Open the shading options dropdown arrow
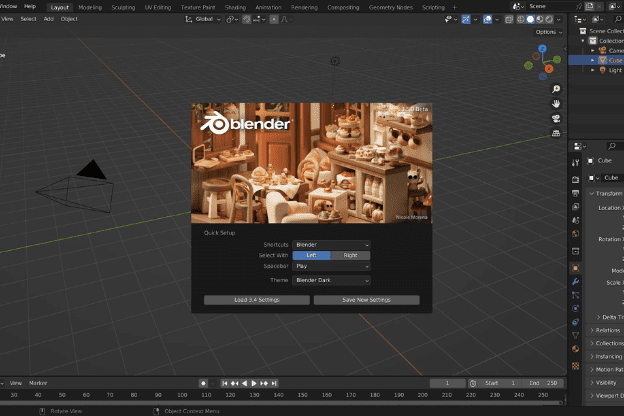 coord(558,19)
